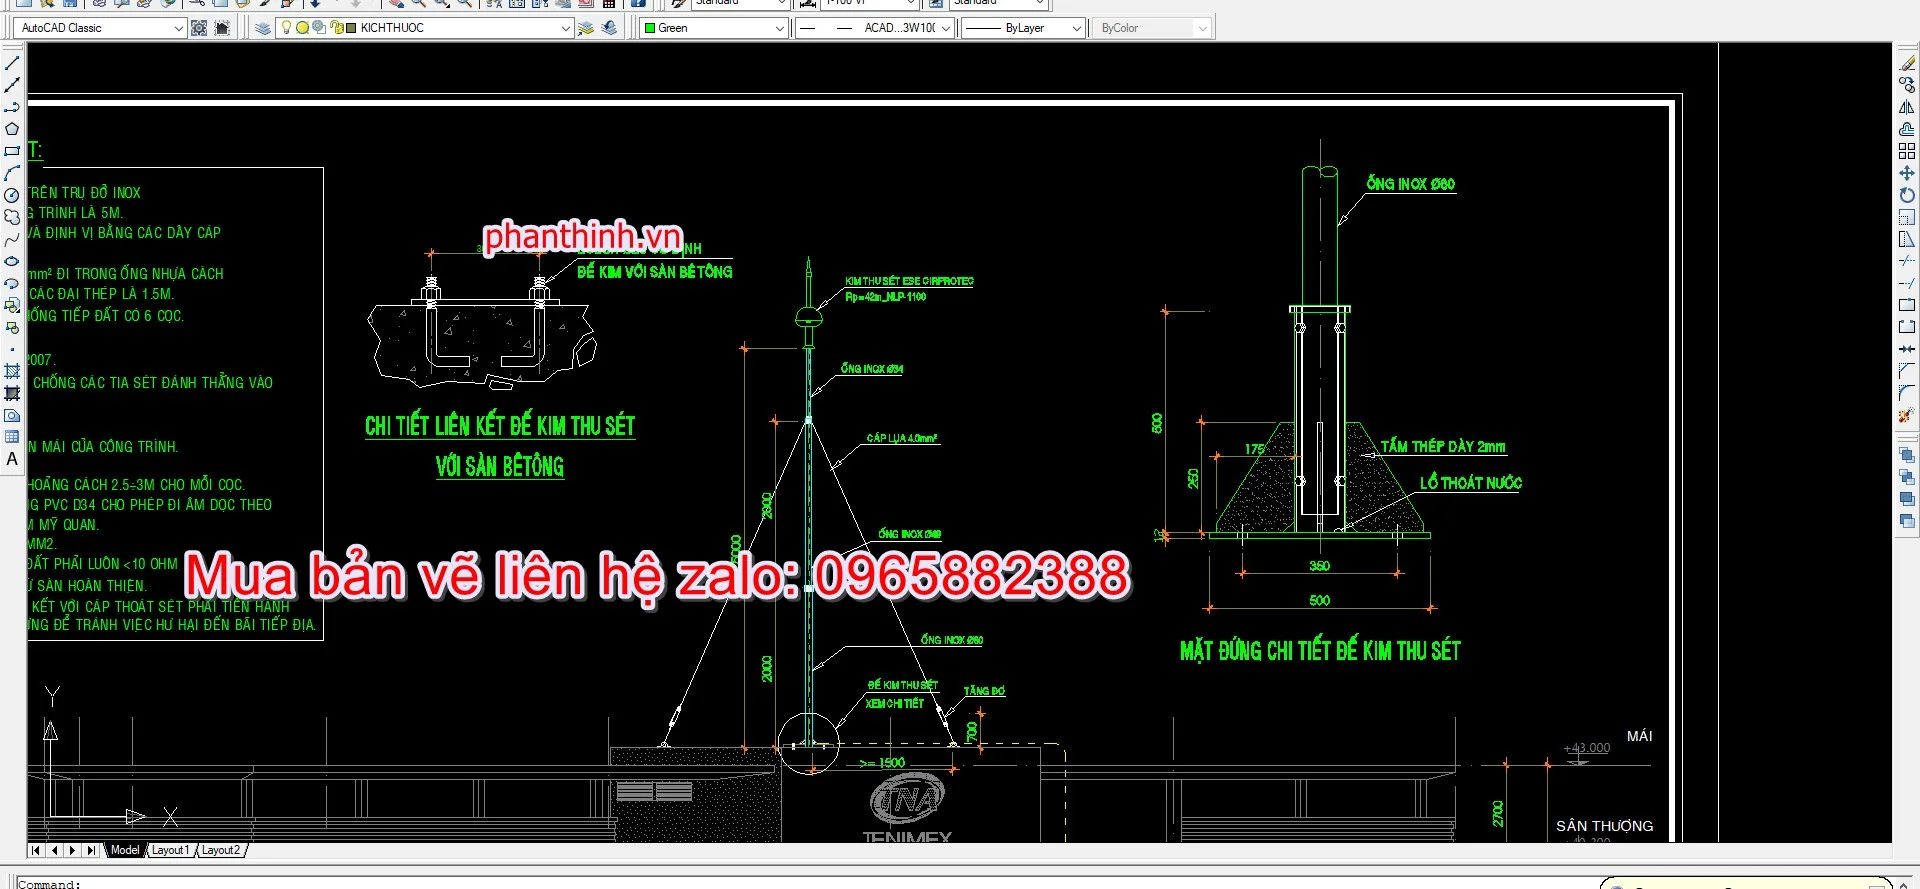Switch to the Model tab

pos(125,850)
